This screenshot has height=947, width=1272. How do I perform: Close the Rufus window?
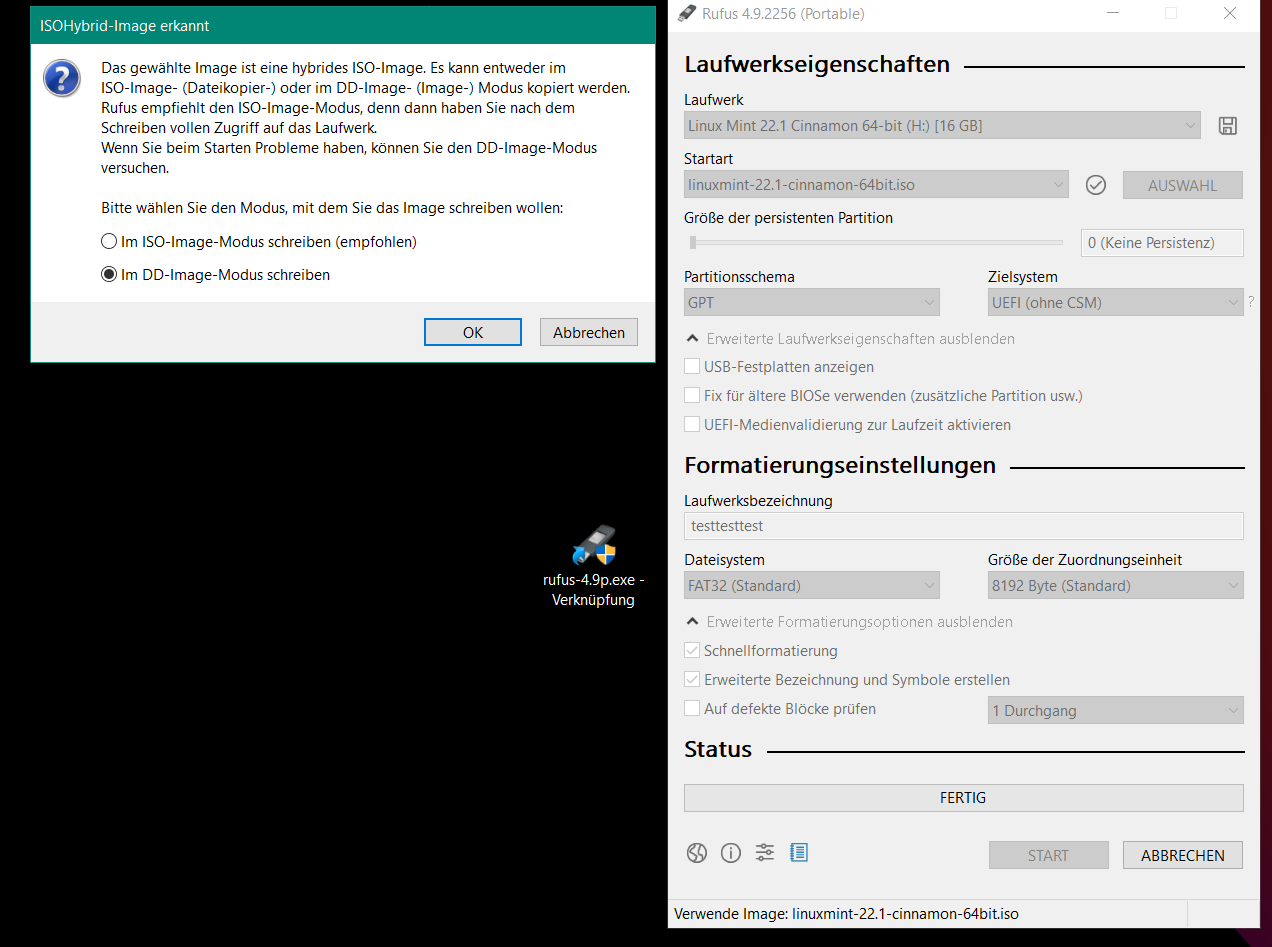click(x=1230, y=13)
